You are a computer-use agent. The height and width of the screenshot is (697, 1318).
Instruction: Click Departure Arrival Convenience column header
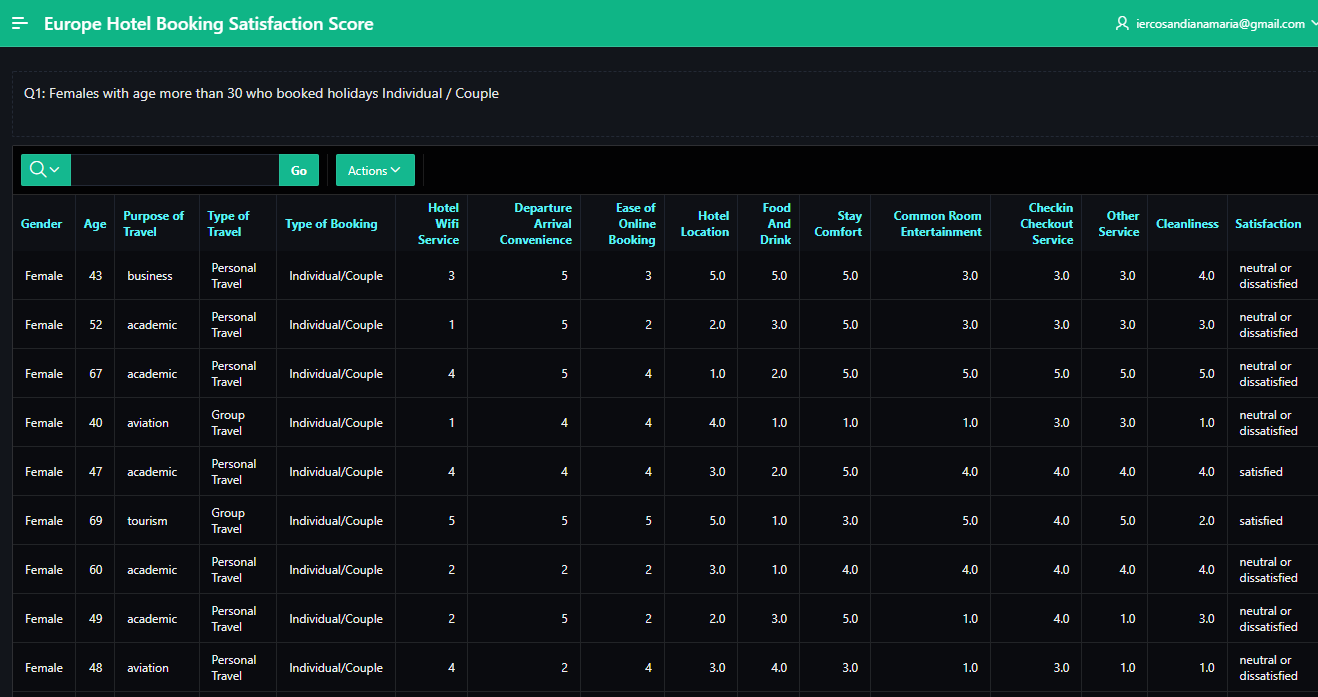point(536,224)
